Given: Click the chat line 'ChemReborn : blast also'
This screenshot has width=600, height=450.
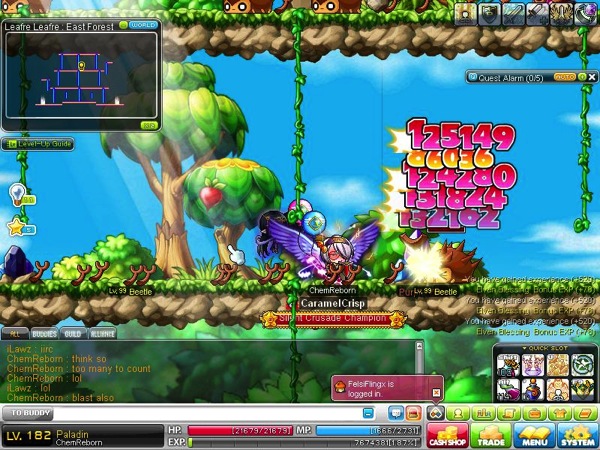Looking at the screenshot, I should [60, 398].
